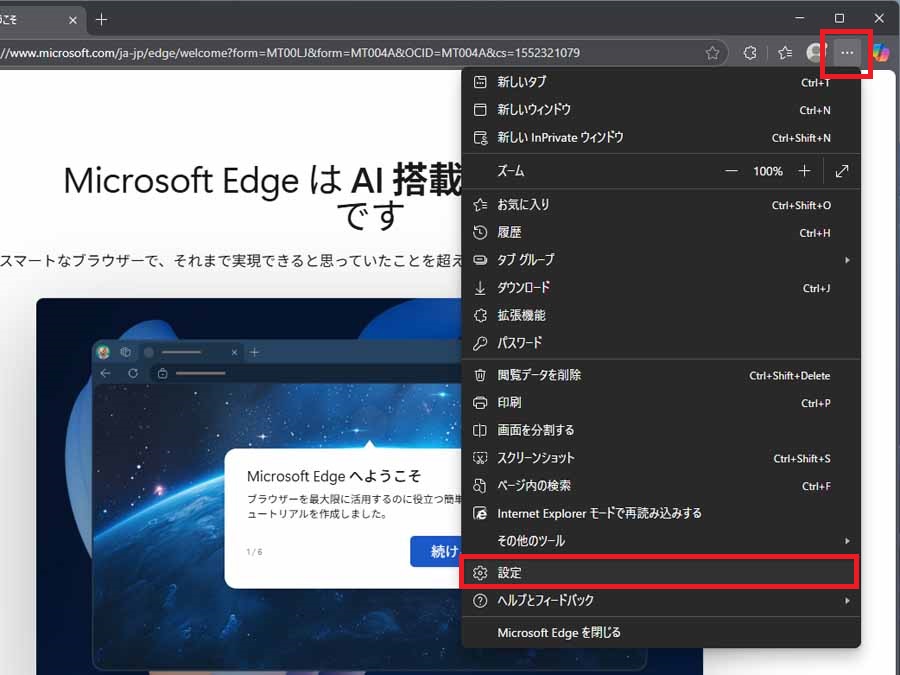Screen dimensions: 900x675
Task: Decrease zoom with the minus button
Action: (732, 171)
